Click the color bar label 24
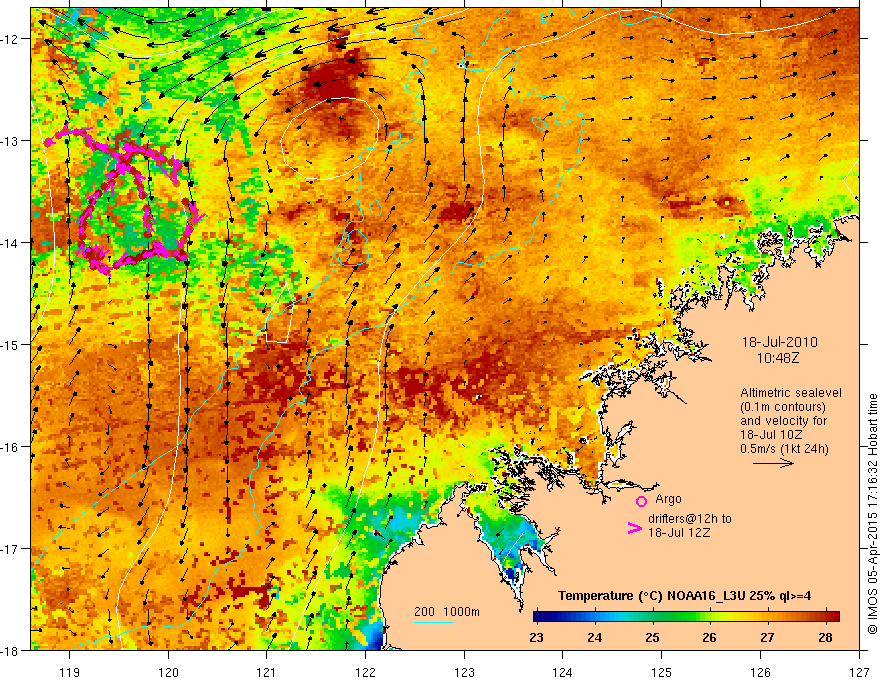 (x=594, y=637)
